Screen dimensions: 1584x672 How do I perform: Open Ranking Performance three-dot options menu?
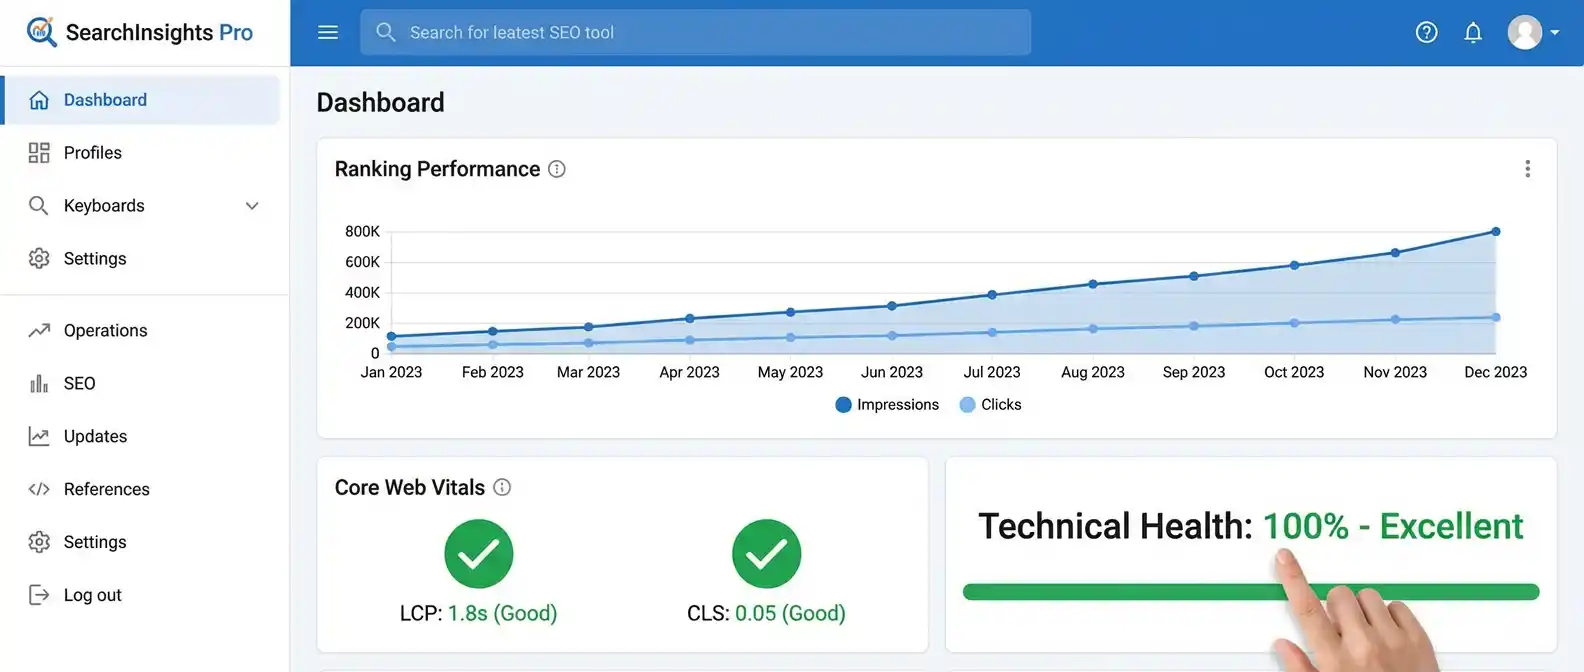coord(1527,169)
